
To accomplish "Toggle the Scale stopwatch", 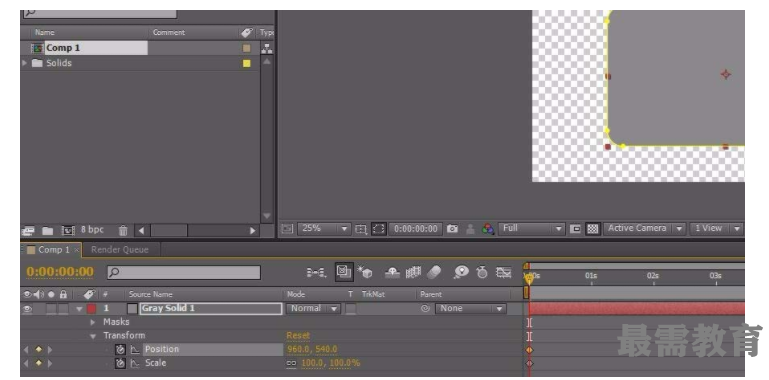I will click(120, 363).
